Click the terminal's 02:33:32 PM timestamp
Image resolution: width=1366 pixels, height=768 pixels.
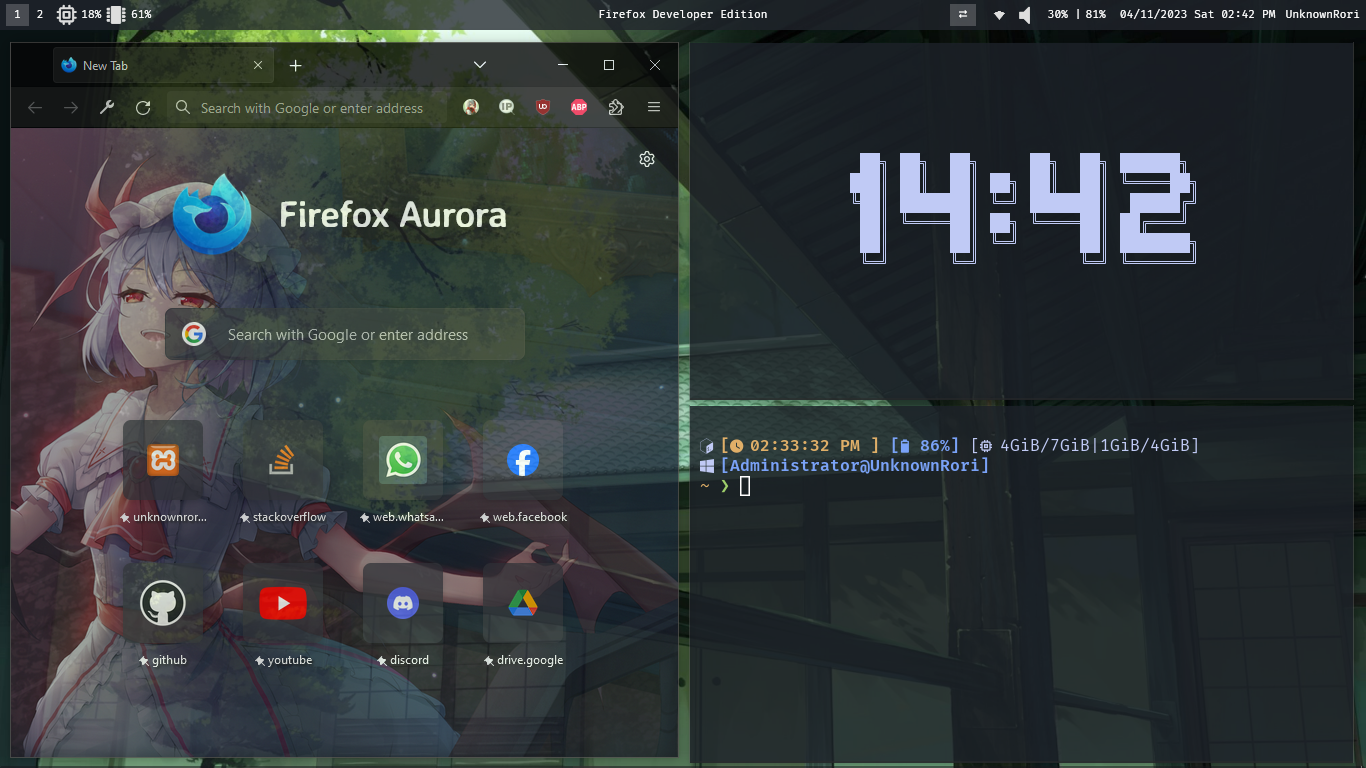click(805, 446)
